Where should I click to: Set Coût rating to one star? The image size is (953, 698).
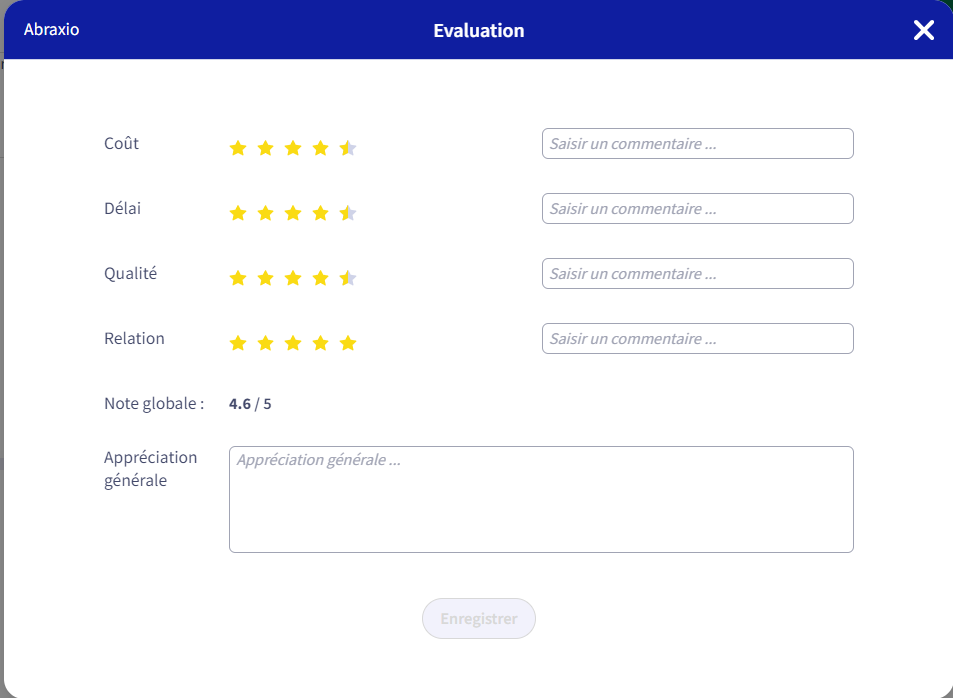[238, 148]
